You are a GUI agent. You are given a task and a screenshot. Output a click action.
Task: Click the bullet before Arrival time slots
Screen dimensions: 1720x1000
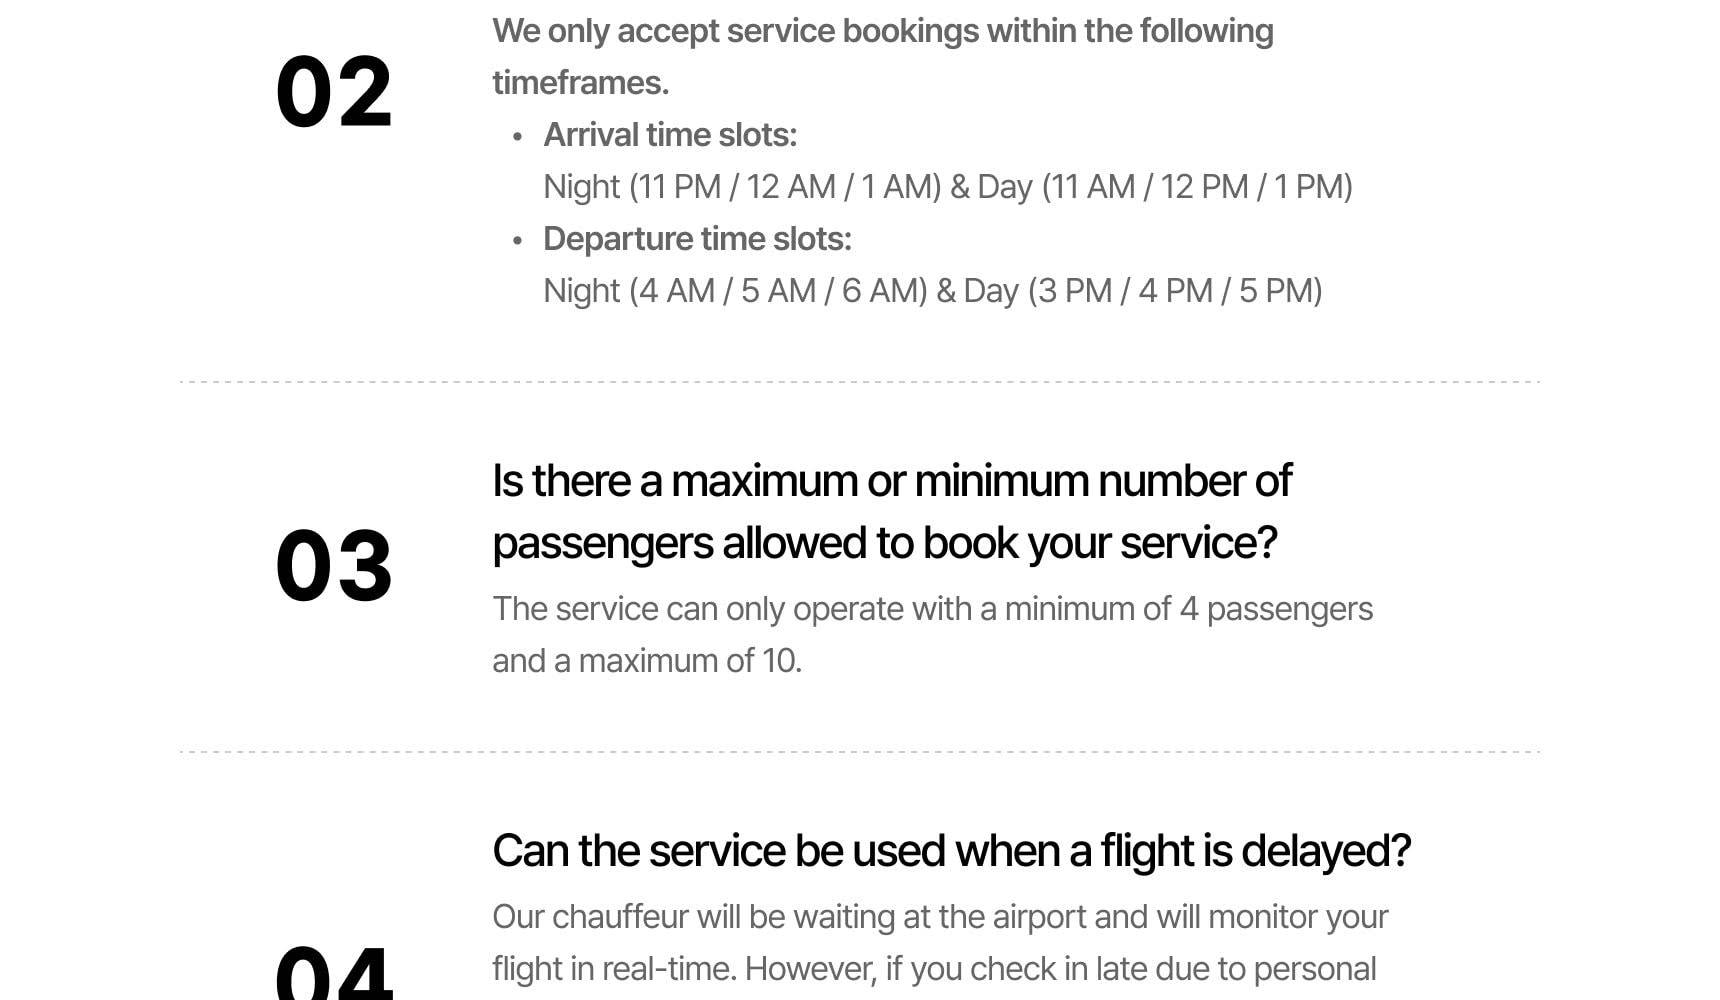pyautogui.click(x=517, y=137)
